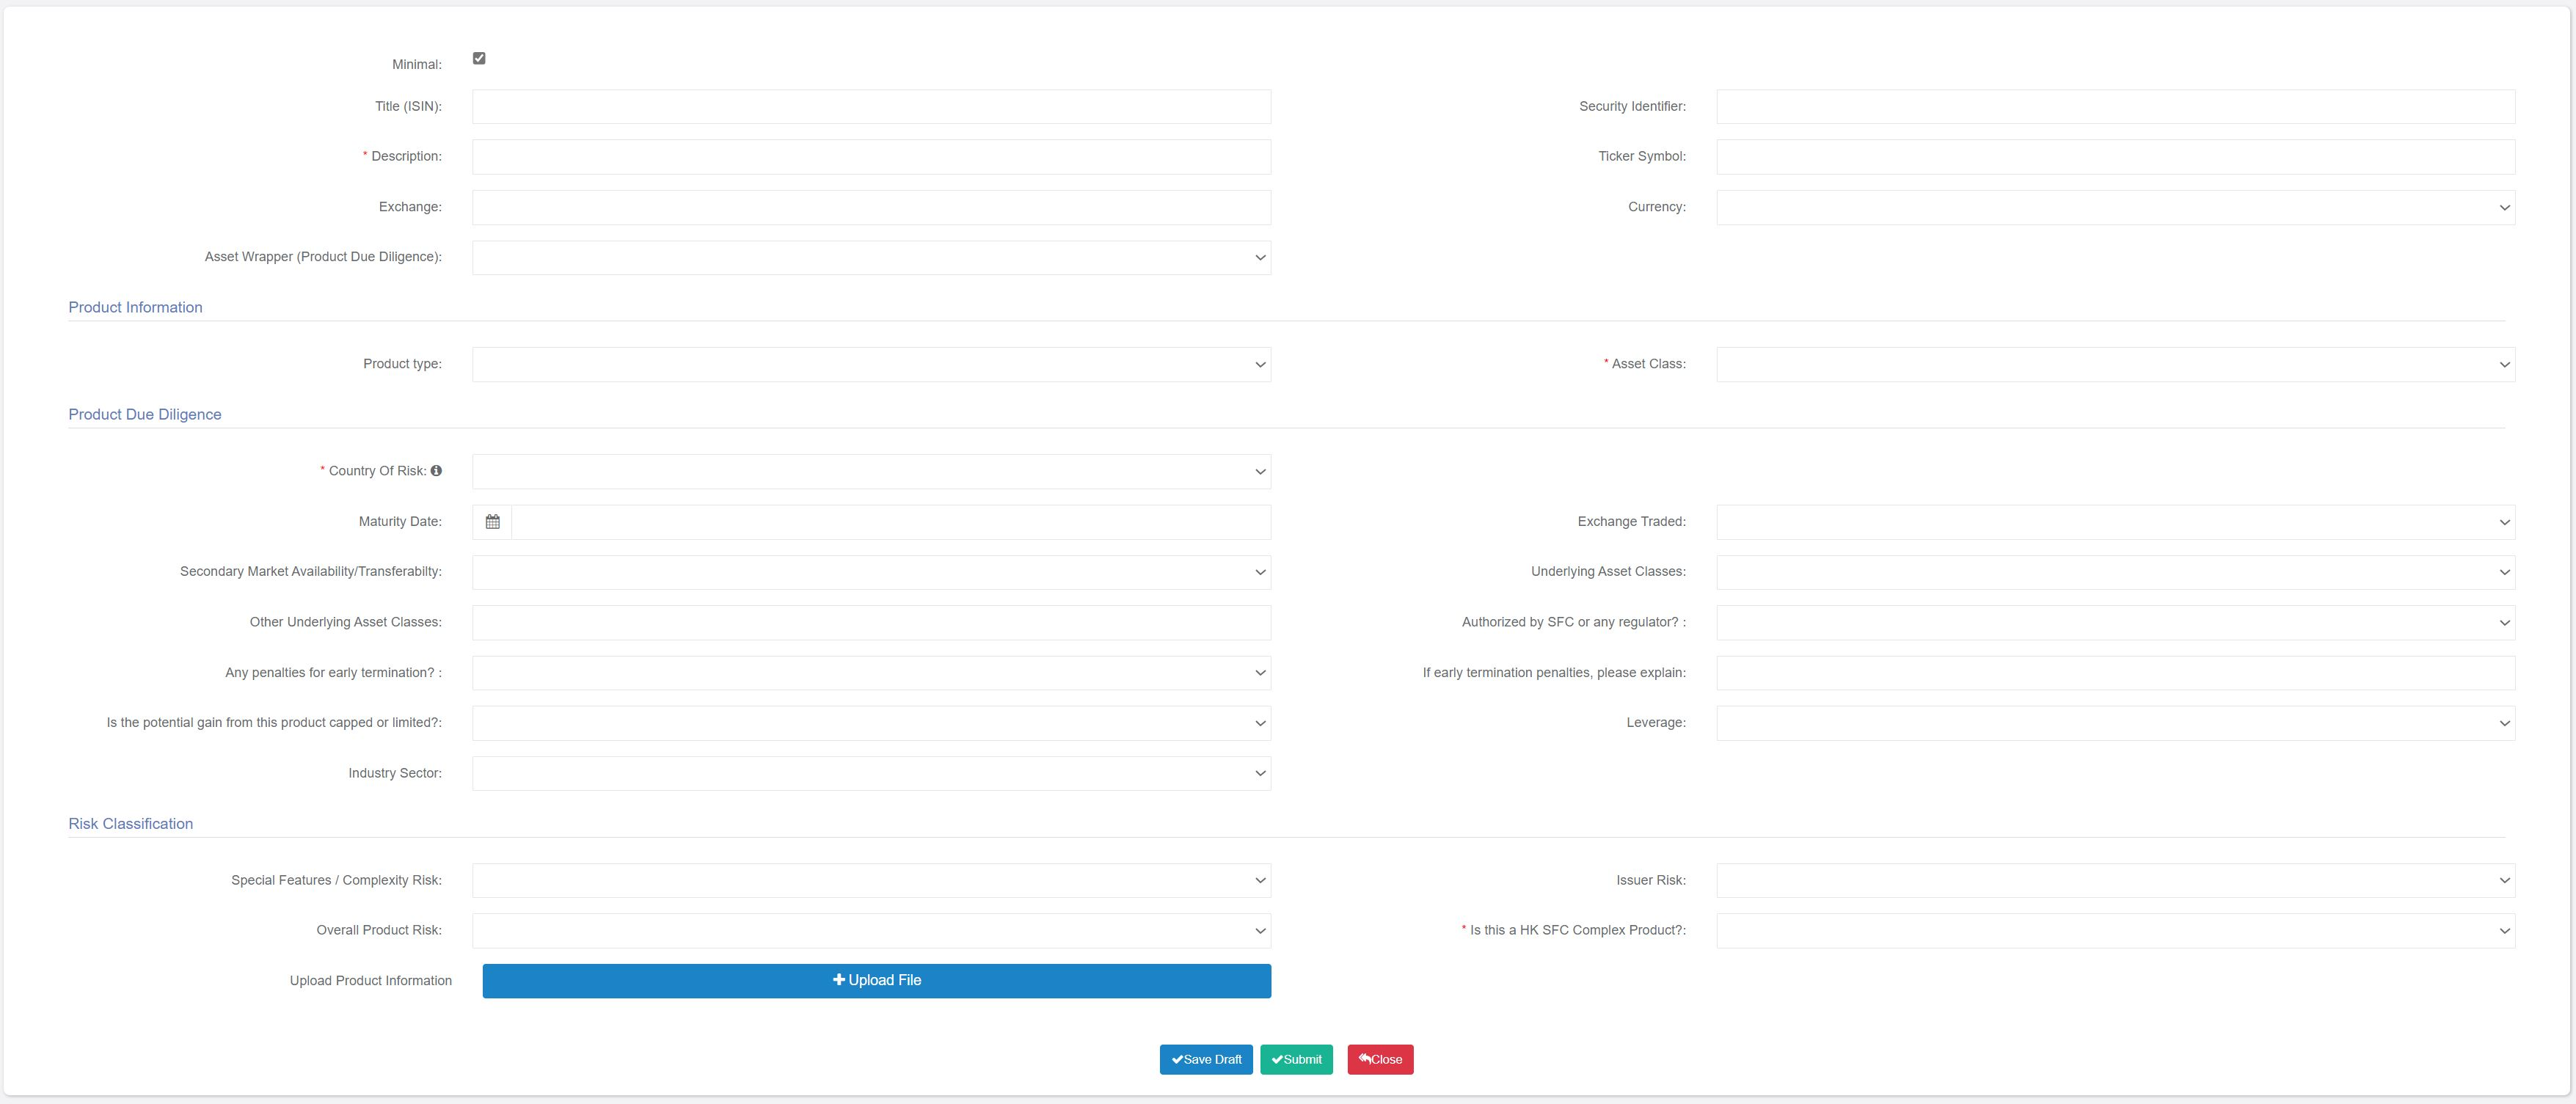This screenshot has width=2576, height=1104.
Task: Click the Description input field
Action: coord(871,157)
